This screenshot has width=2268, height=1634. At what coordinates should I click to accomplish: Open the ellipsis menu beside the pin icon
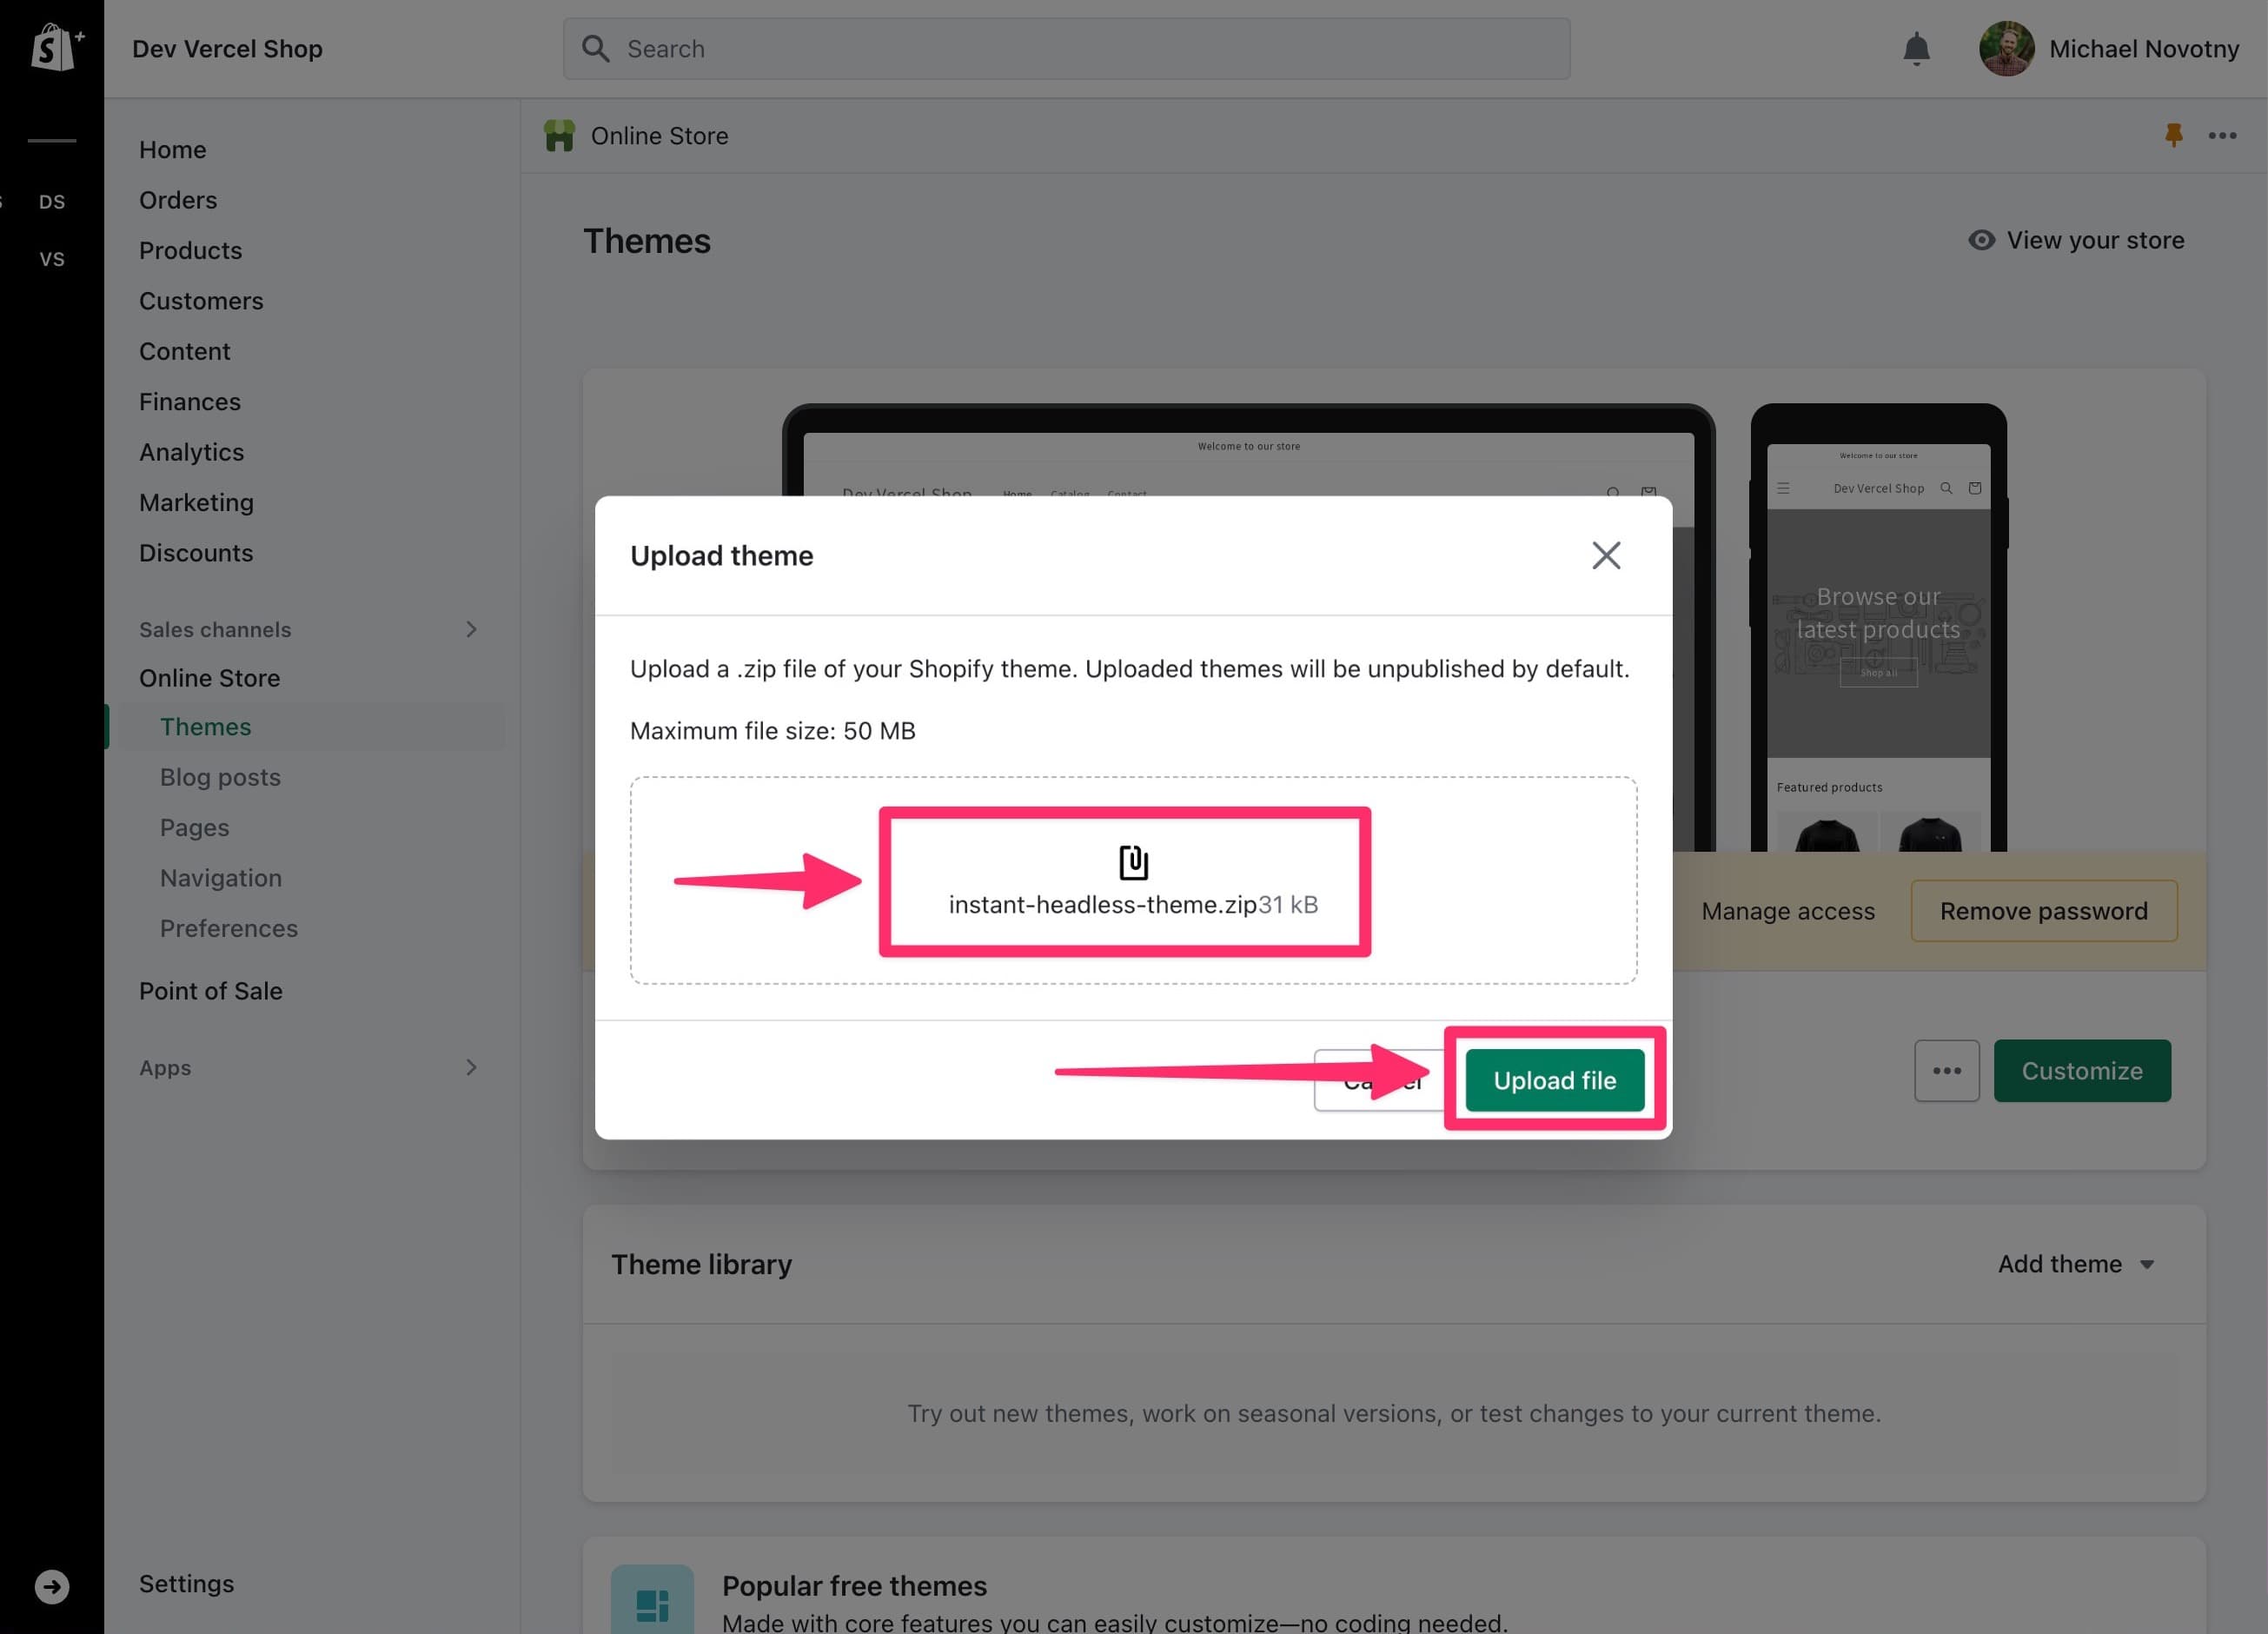[x=2222, y=135]
